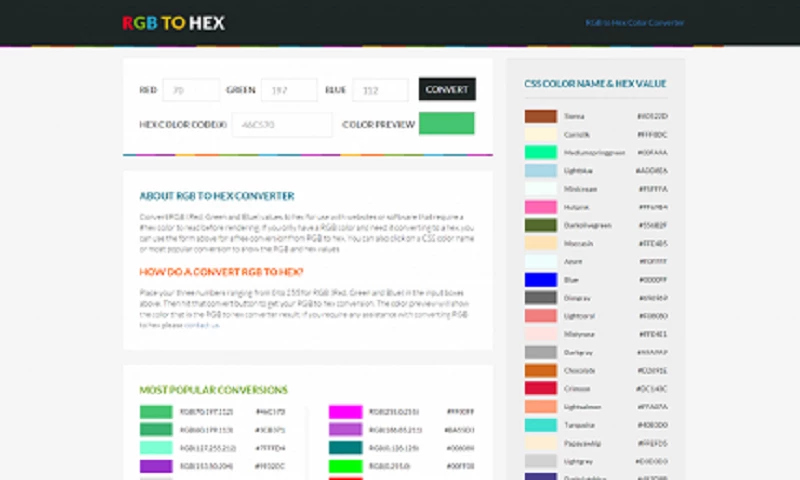Choose the Darkolivegreen color name
The height and width of the screenshot is (480, 800).
coord(587,225)
